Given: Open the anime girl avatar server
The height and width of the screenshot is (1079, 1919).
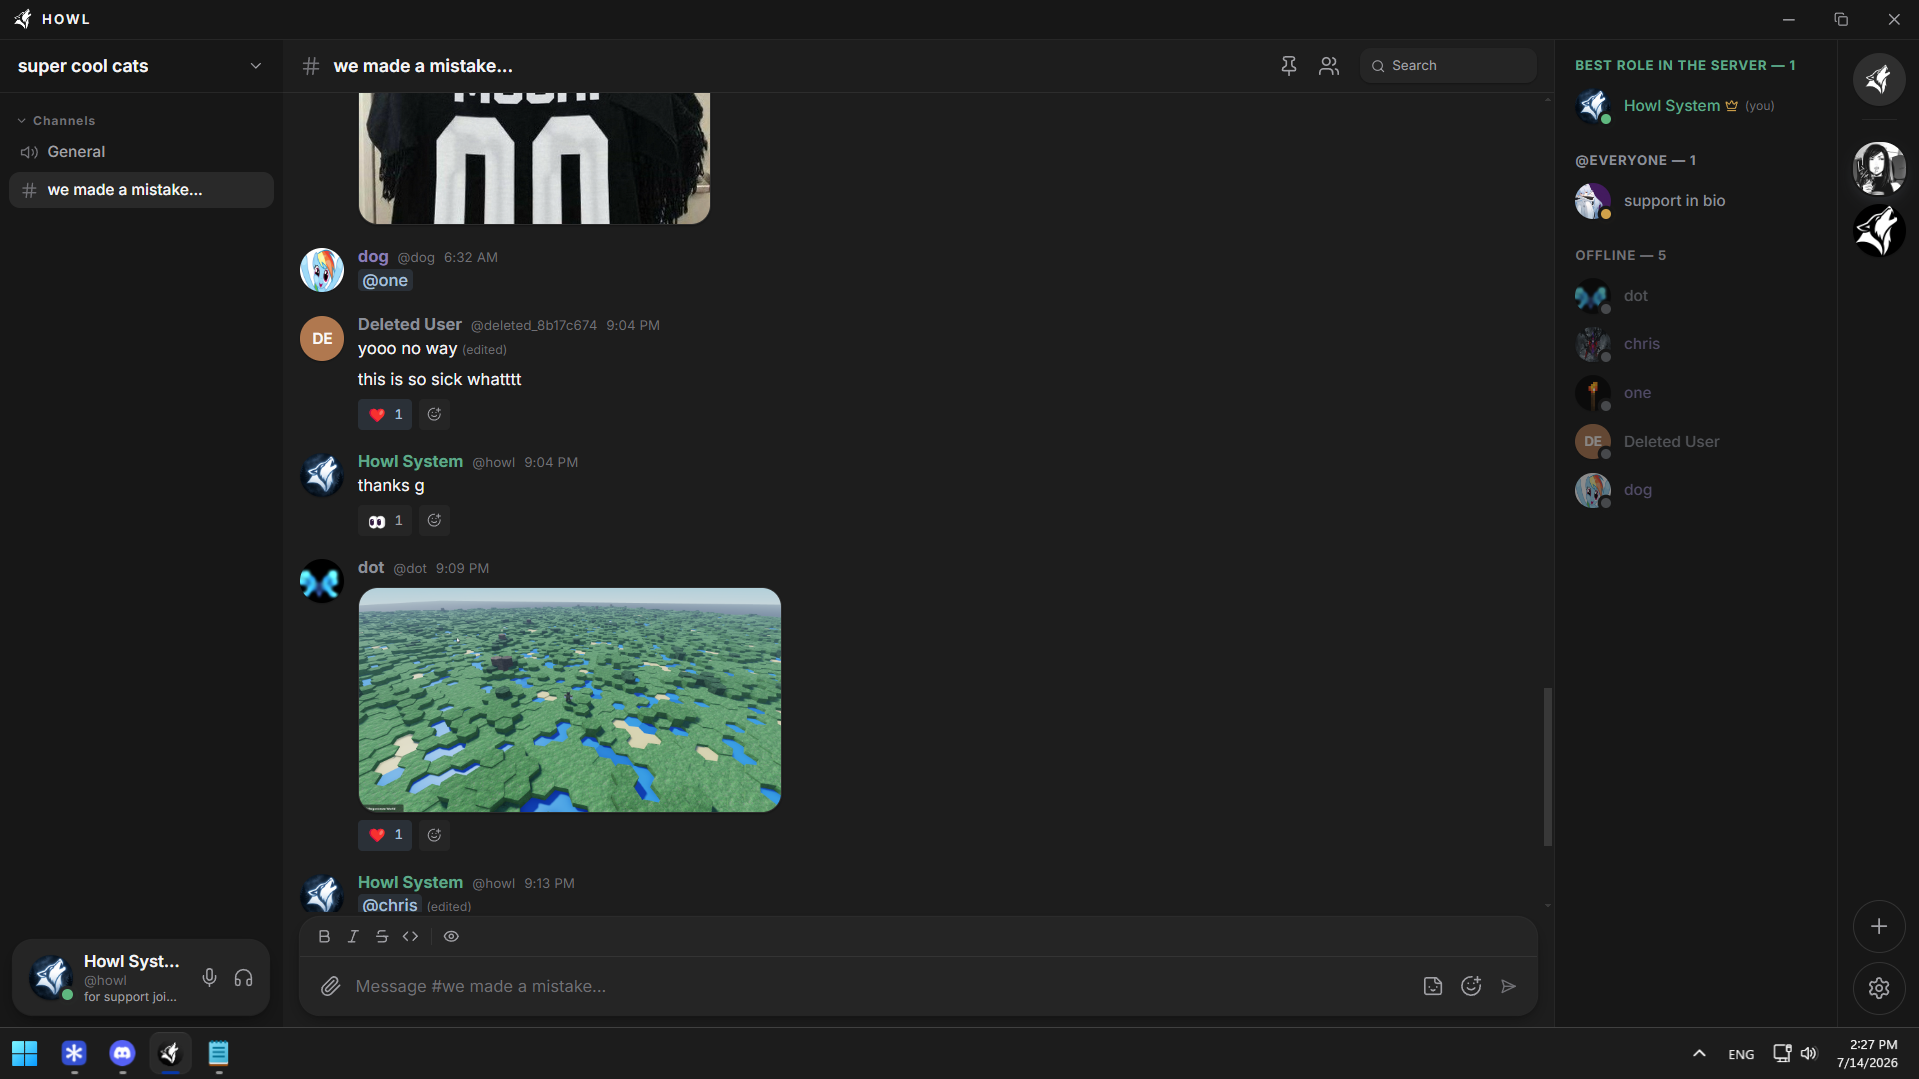Looking at the screenshot, I should coord(1879,168).
